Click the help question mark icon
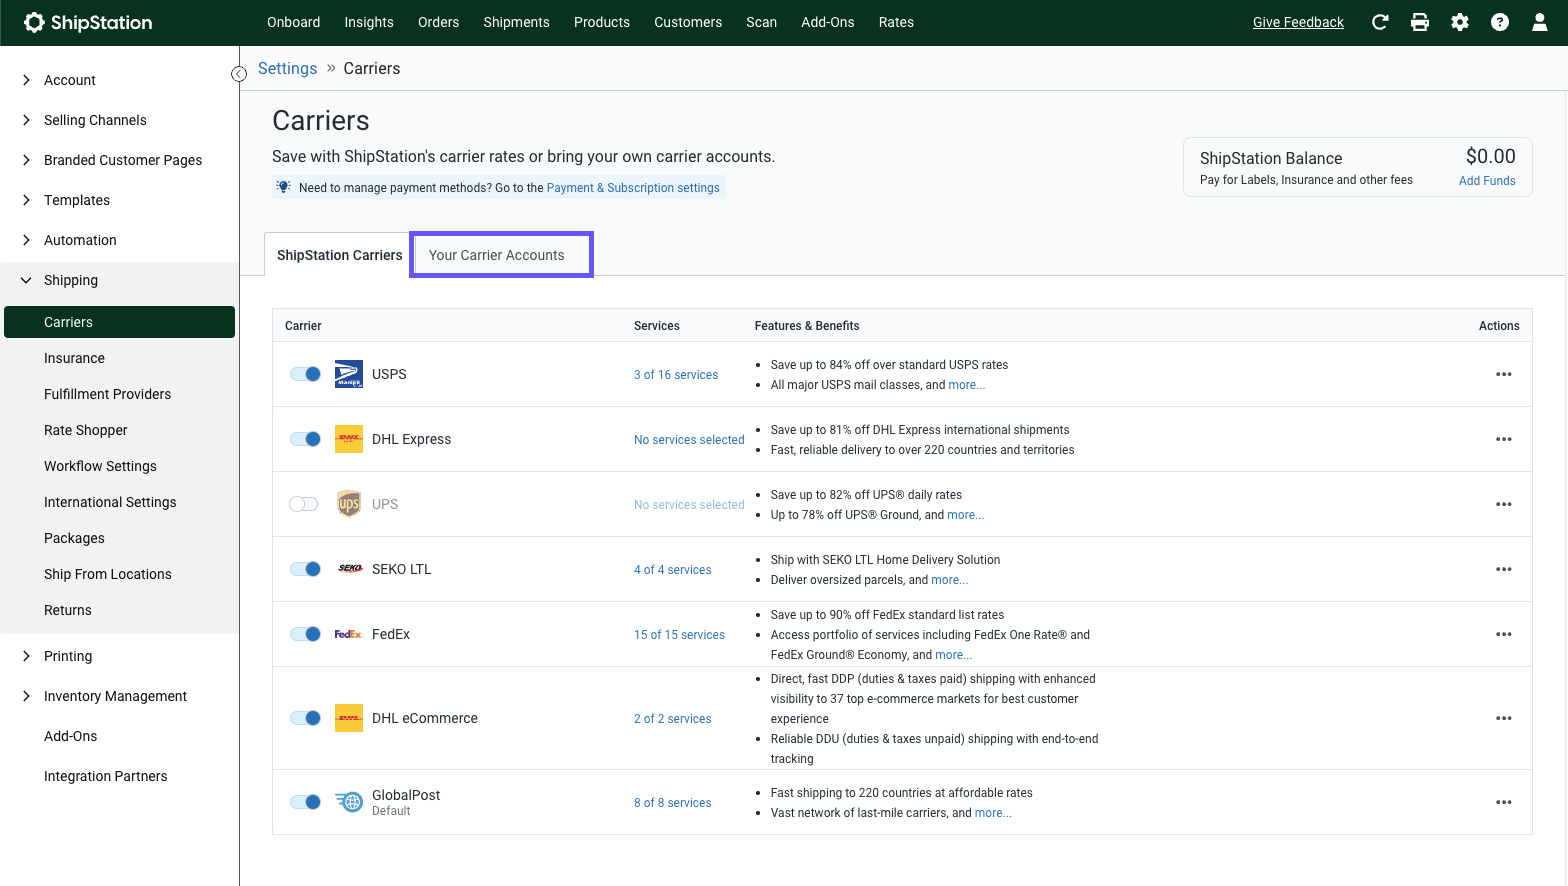Screen dimensions: 1568x886 1500,22
